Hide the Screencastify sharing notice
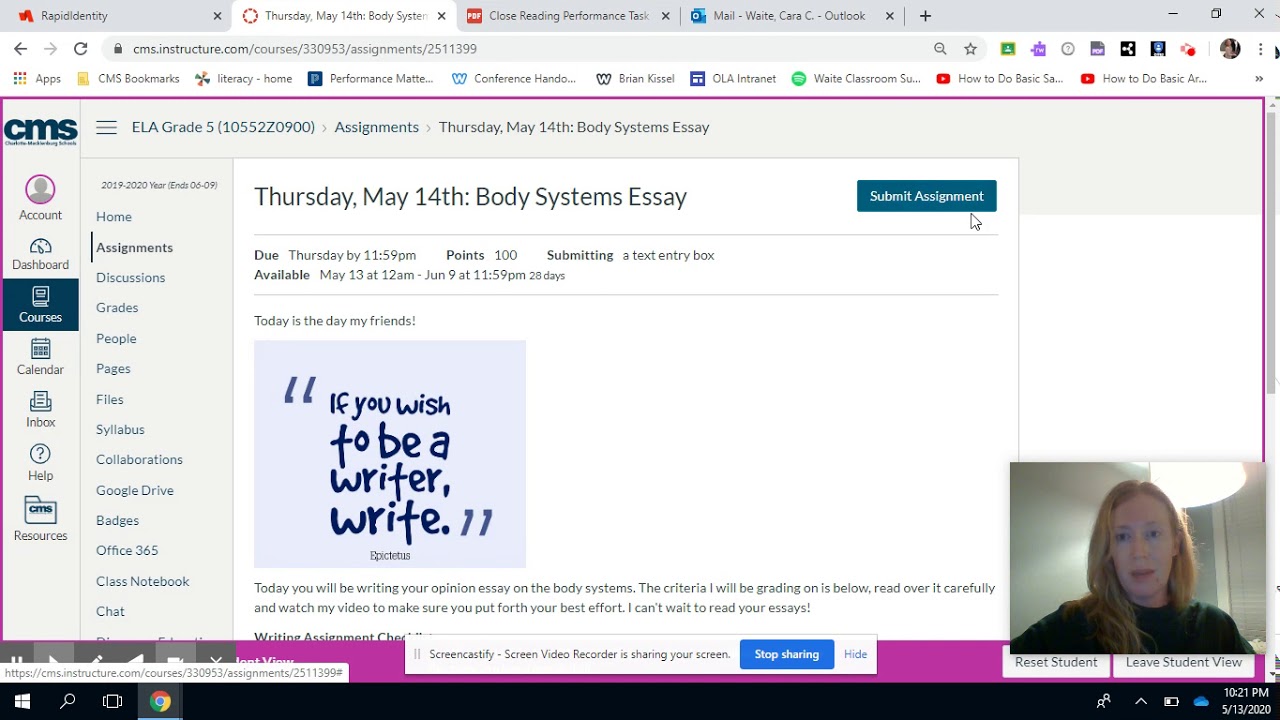The height and width of the screenshot is (720, 1280). pos(855,654)
